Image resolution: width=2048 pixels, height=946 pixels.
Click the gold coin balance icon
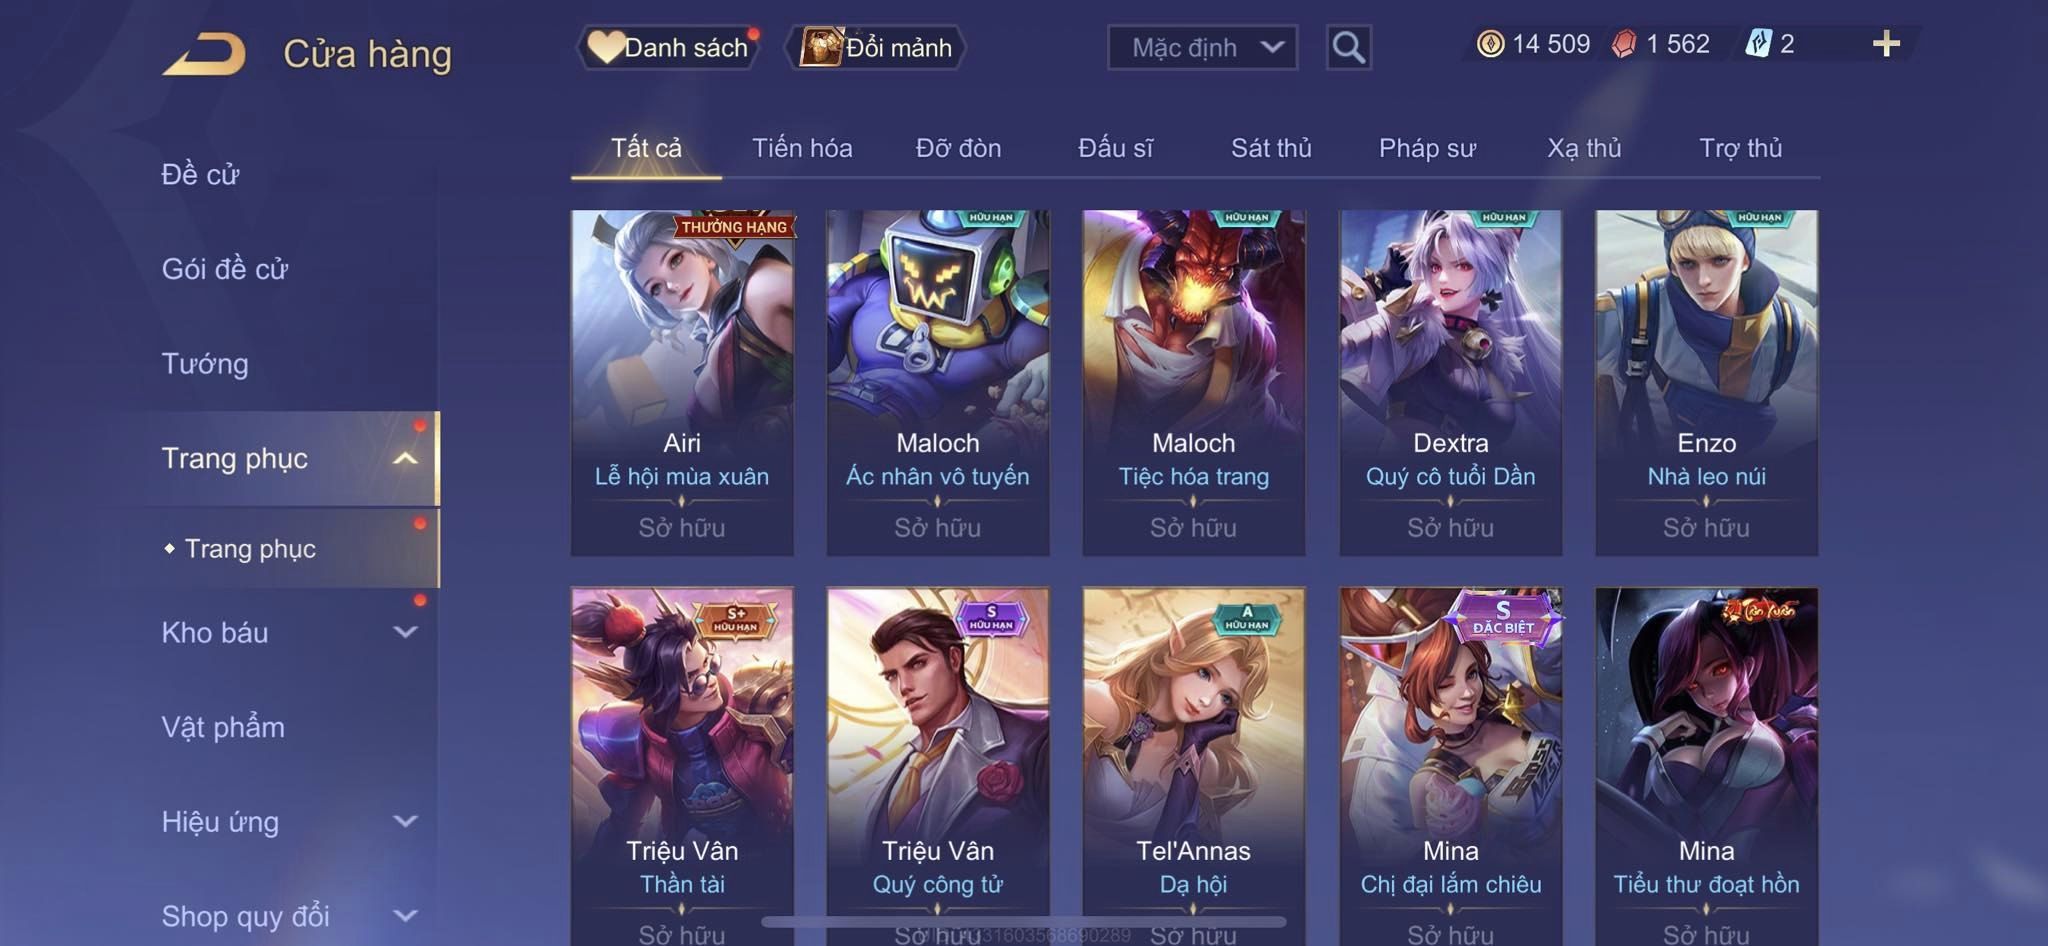tap(1490, 44)
